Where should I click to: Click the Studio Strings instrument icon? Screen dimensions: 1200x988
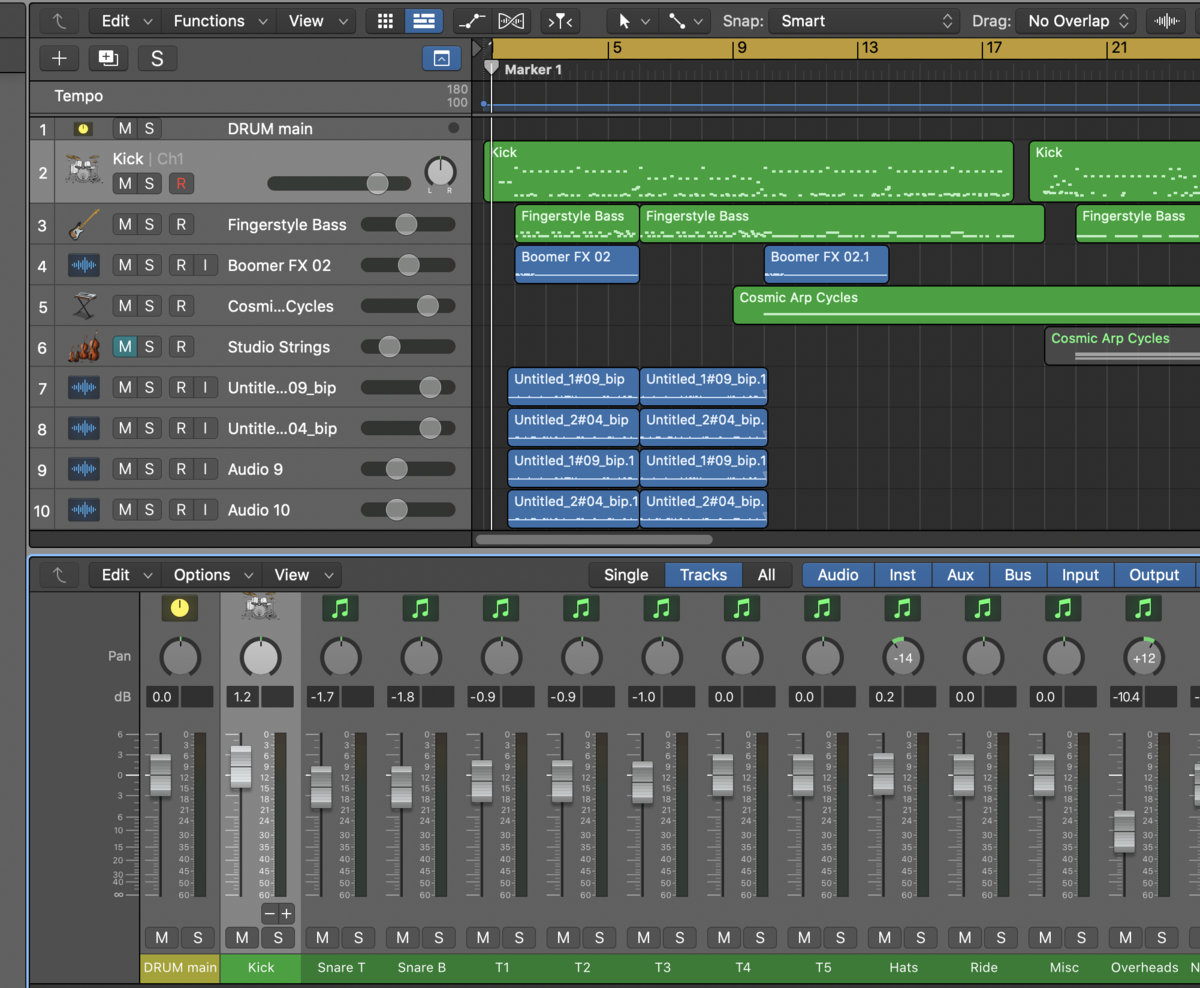click(84, 347)
